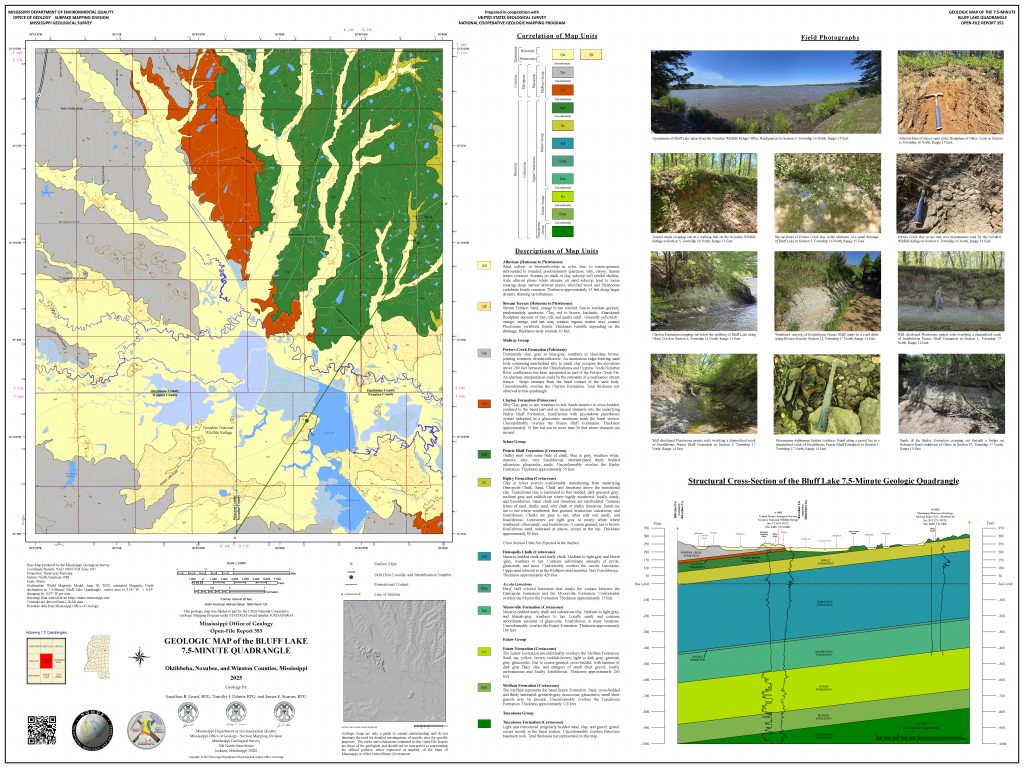The image size is (1024, 768).
Task: Click the first geologist seal stamp
Action: click(x=186, y=713)
